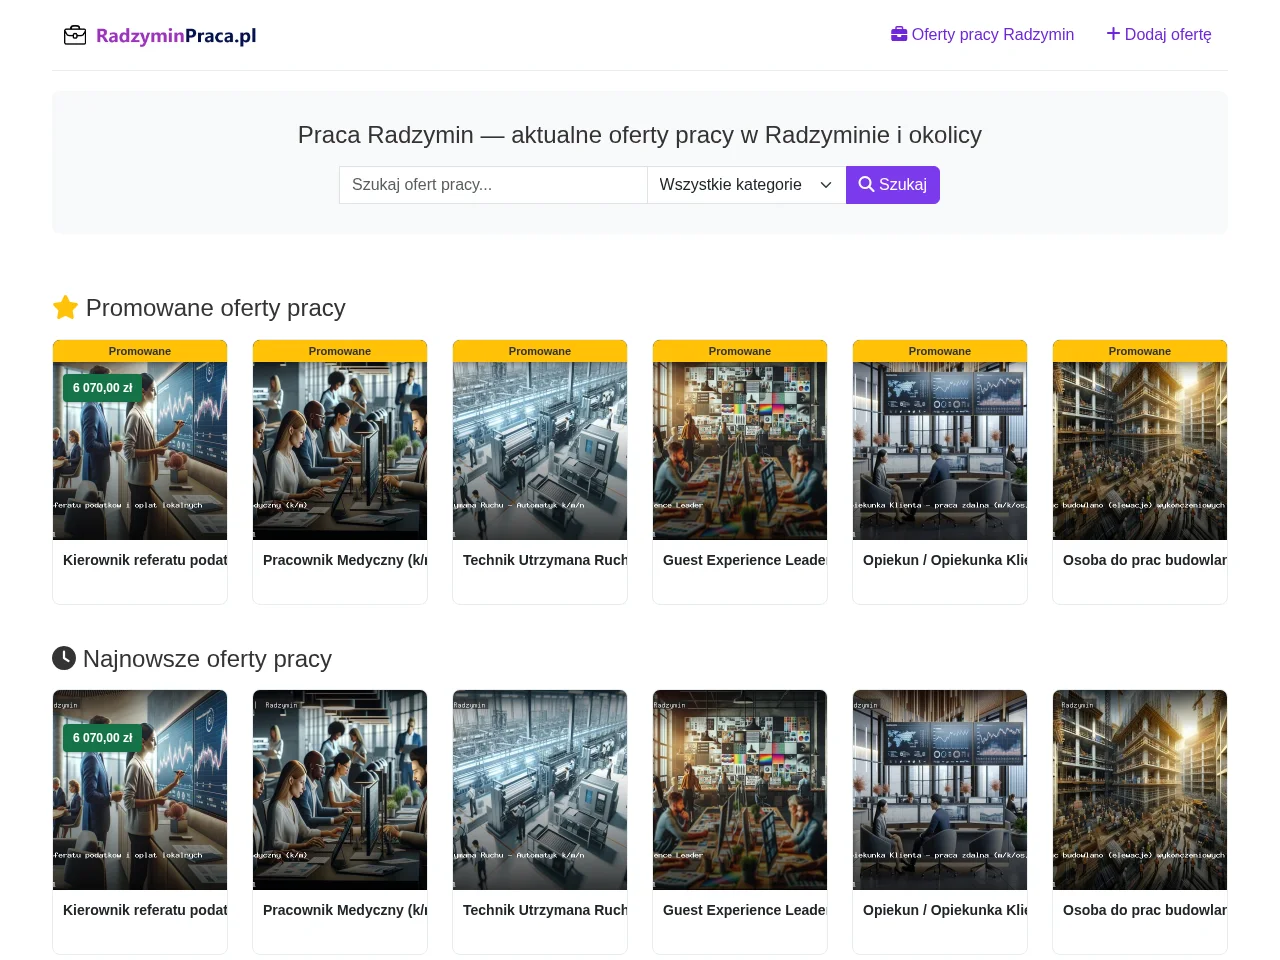Open promoted Kierownik referatu podatków job title
Viewport: 1280px width, 960px height.
(x=145, y=560)
